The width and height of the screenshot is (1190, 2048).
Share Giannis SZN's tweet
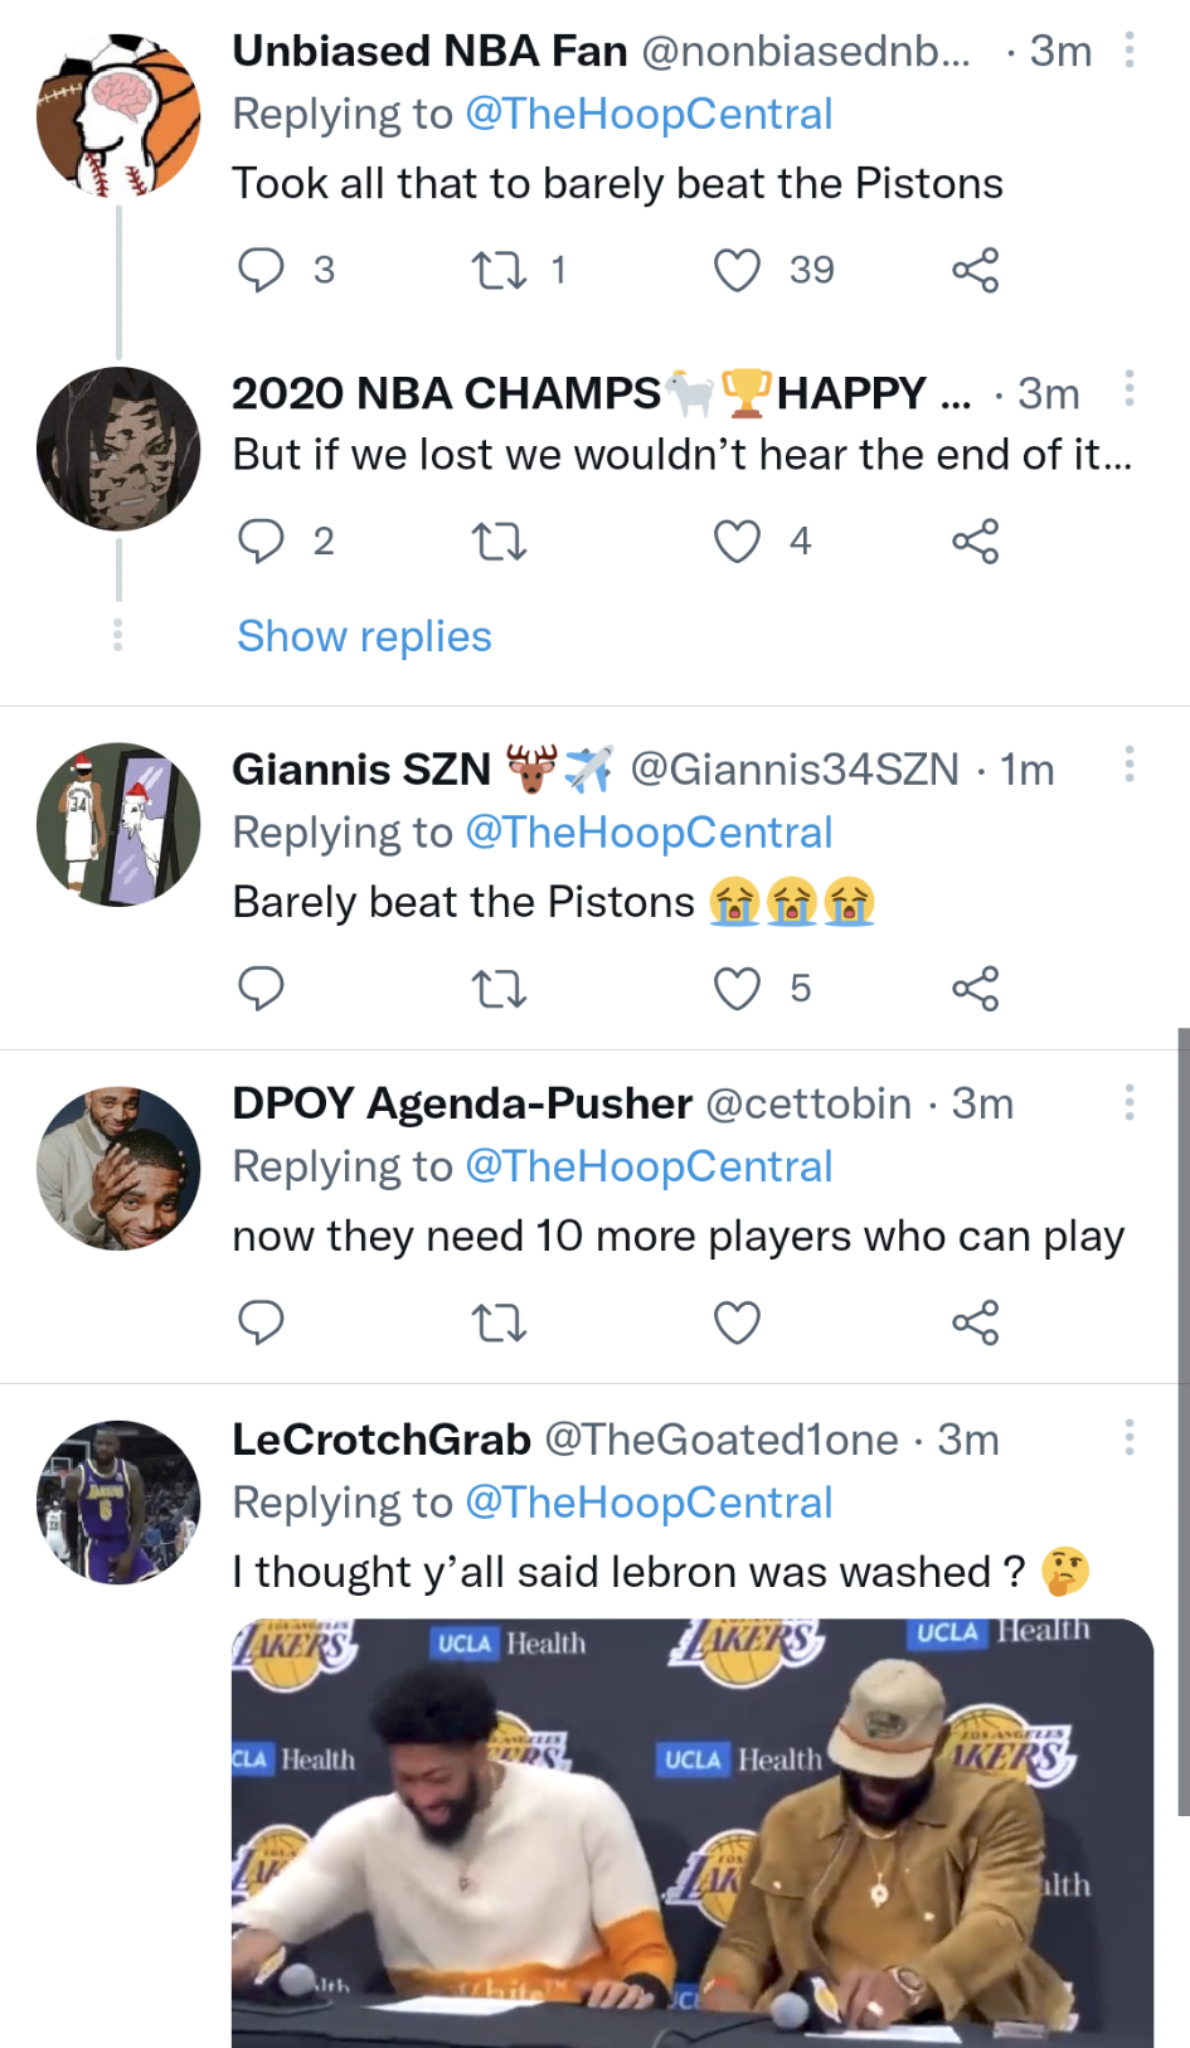point(975,988)
